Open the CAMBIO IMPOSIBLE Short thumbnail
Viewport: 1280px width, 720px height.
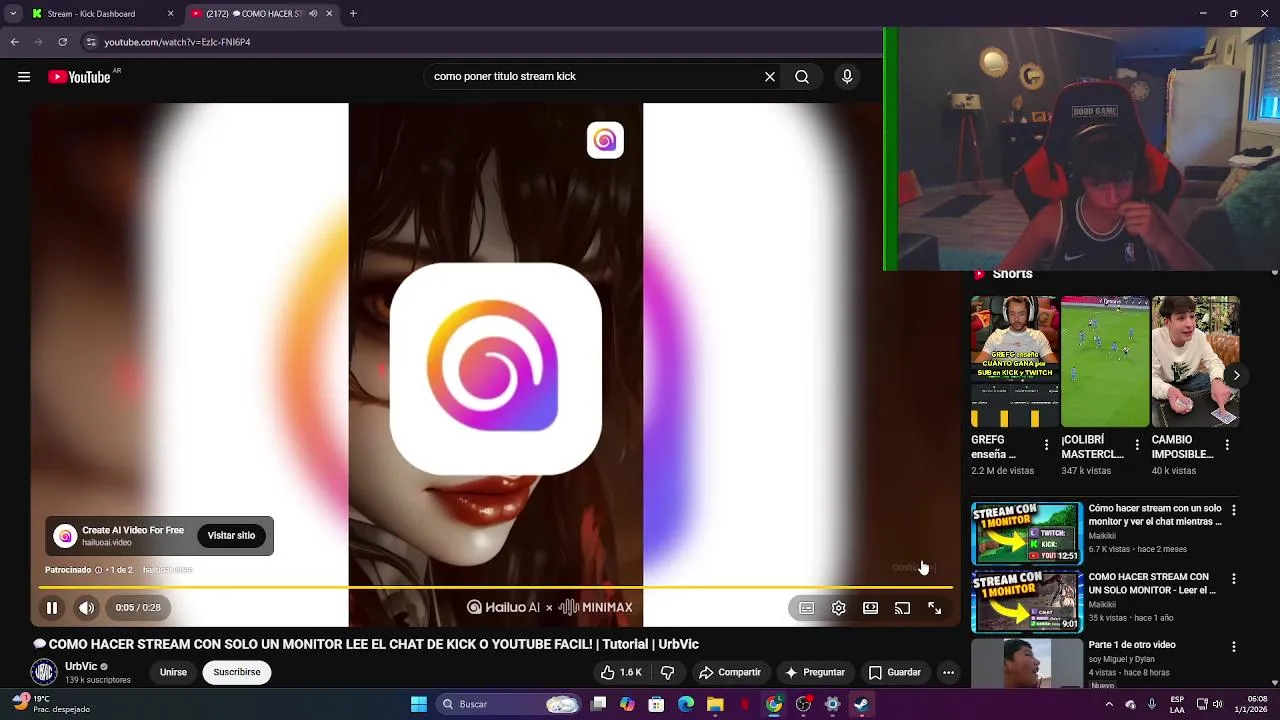(1195, 362)
